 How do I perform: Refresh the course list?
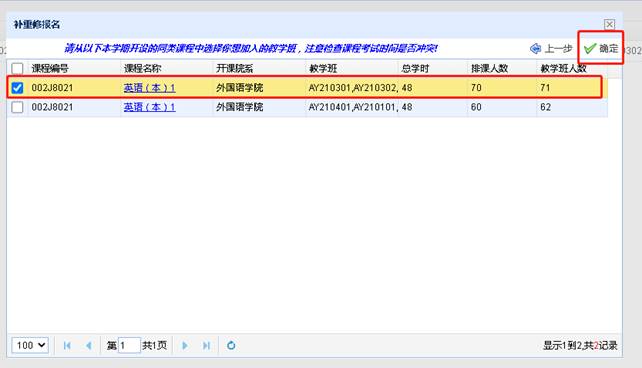coord(231,345)
